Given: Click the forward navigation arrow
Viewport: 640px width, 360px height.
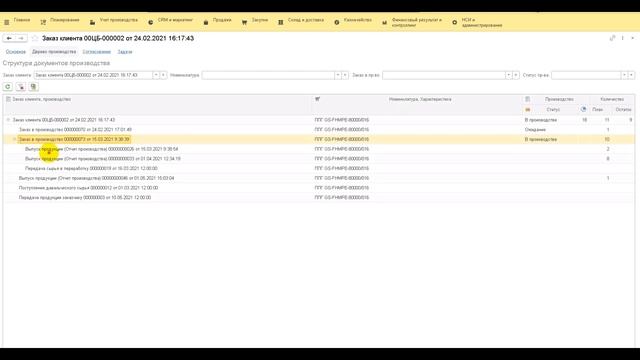Looking at the screenshot, I should pyautogui.click(x=21, y=38).
